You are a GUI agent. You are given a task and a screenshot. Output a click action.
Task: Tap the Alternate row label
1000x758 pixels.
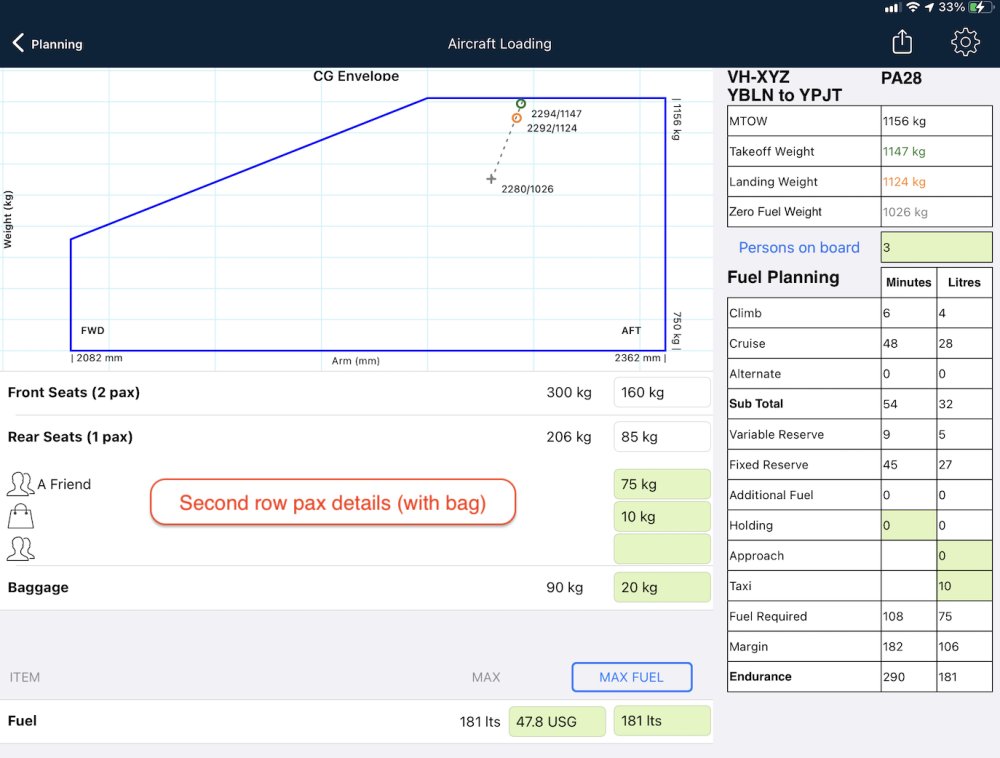point(755,374)
